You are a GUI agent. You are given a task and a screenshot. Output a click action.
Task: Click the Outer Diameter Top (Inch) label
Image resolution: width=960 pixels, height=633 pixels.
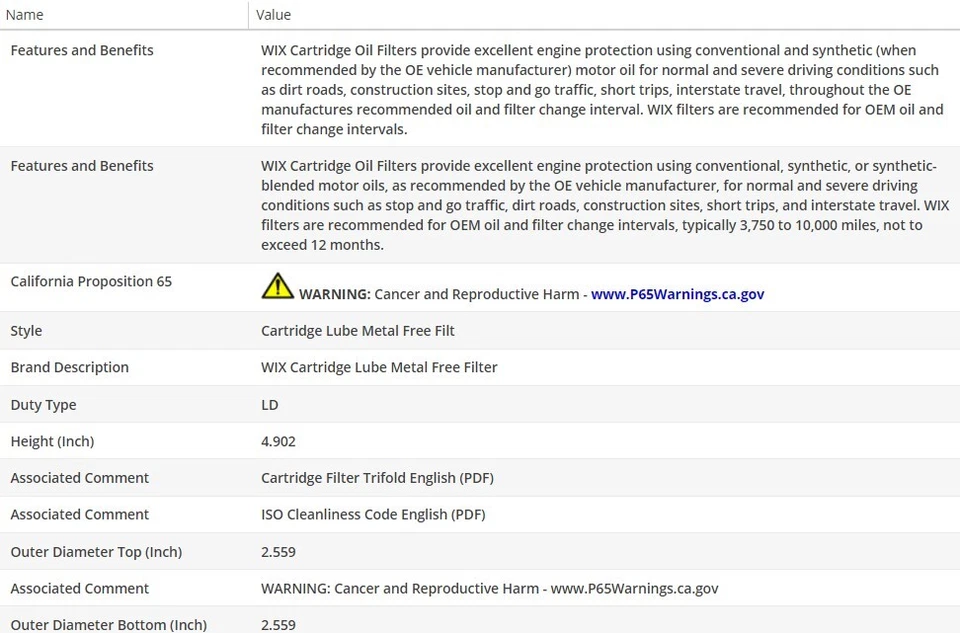(96, 552)
